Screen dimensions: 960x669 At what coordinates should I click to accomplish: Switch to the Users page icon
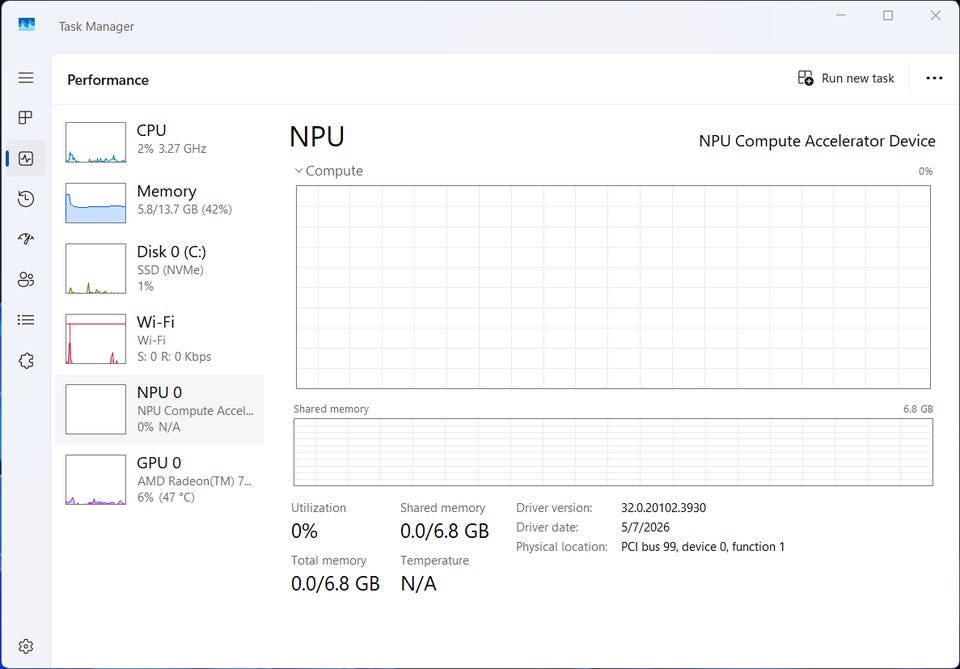26,280
